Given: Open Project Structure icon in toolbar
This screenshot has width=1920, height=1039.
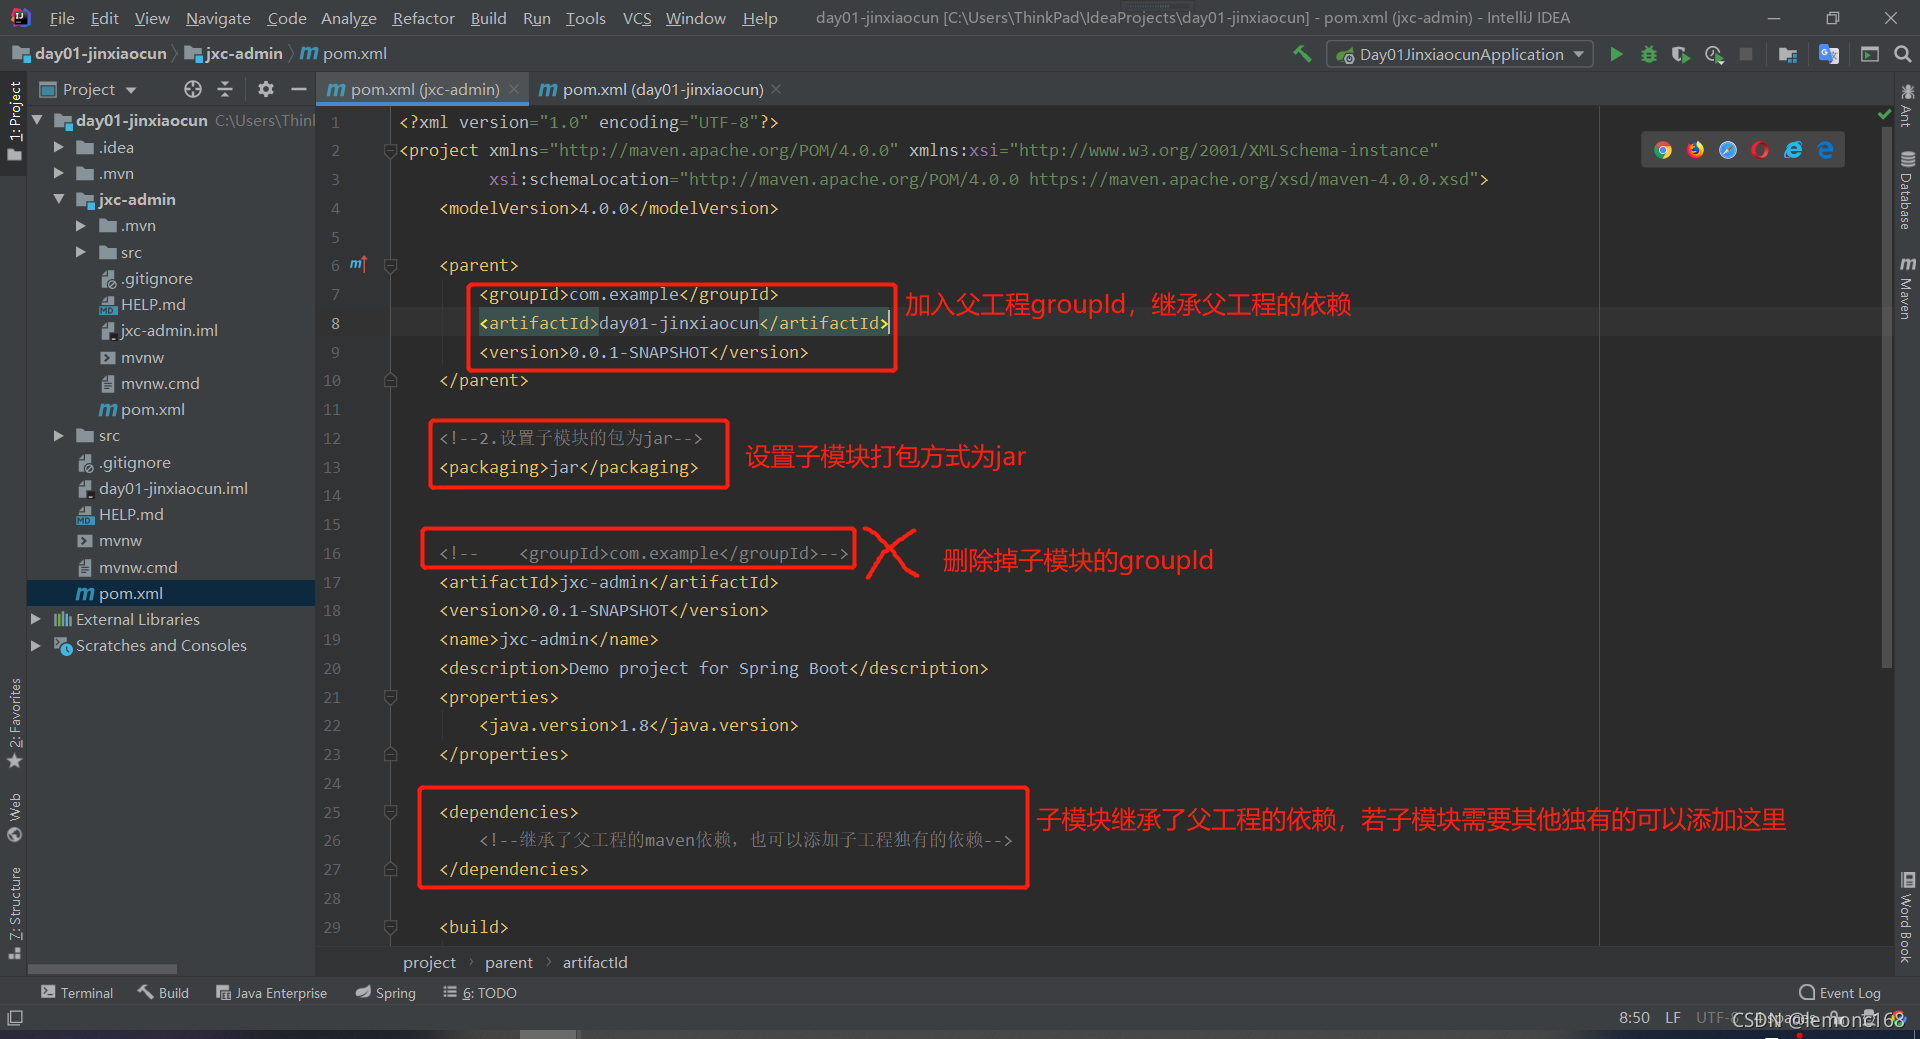Looking at the screenshot, I should [x=1788, y=54].
